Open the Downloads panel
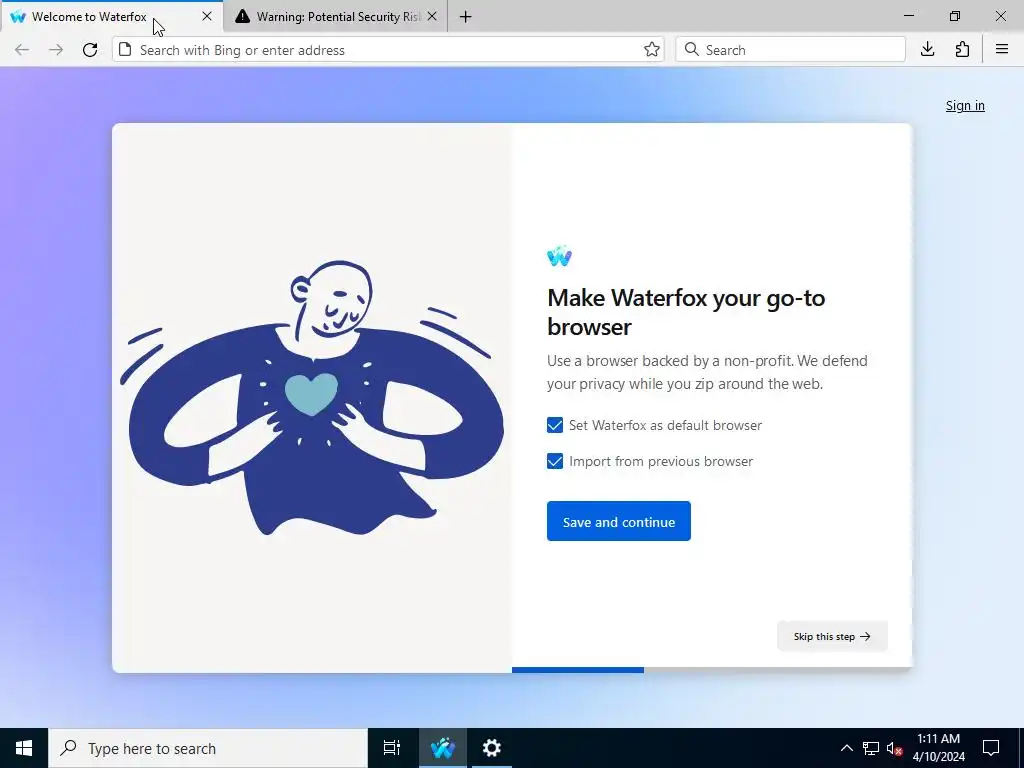Screen dimensions: 1024x768 pyautogui.click(x=927, y=50)
